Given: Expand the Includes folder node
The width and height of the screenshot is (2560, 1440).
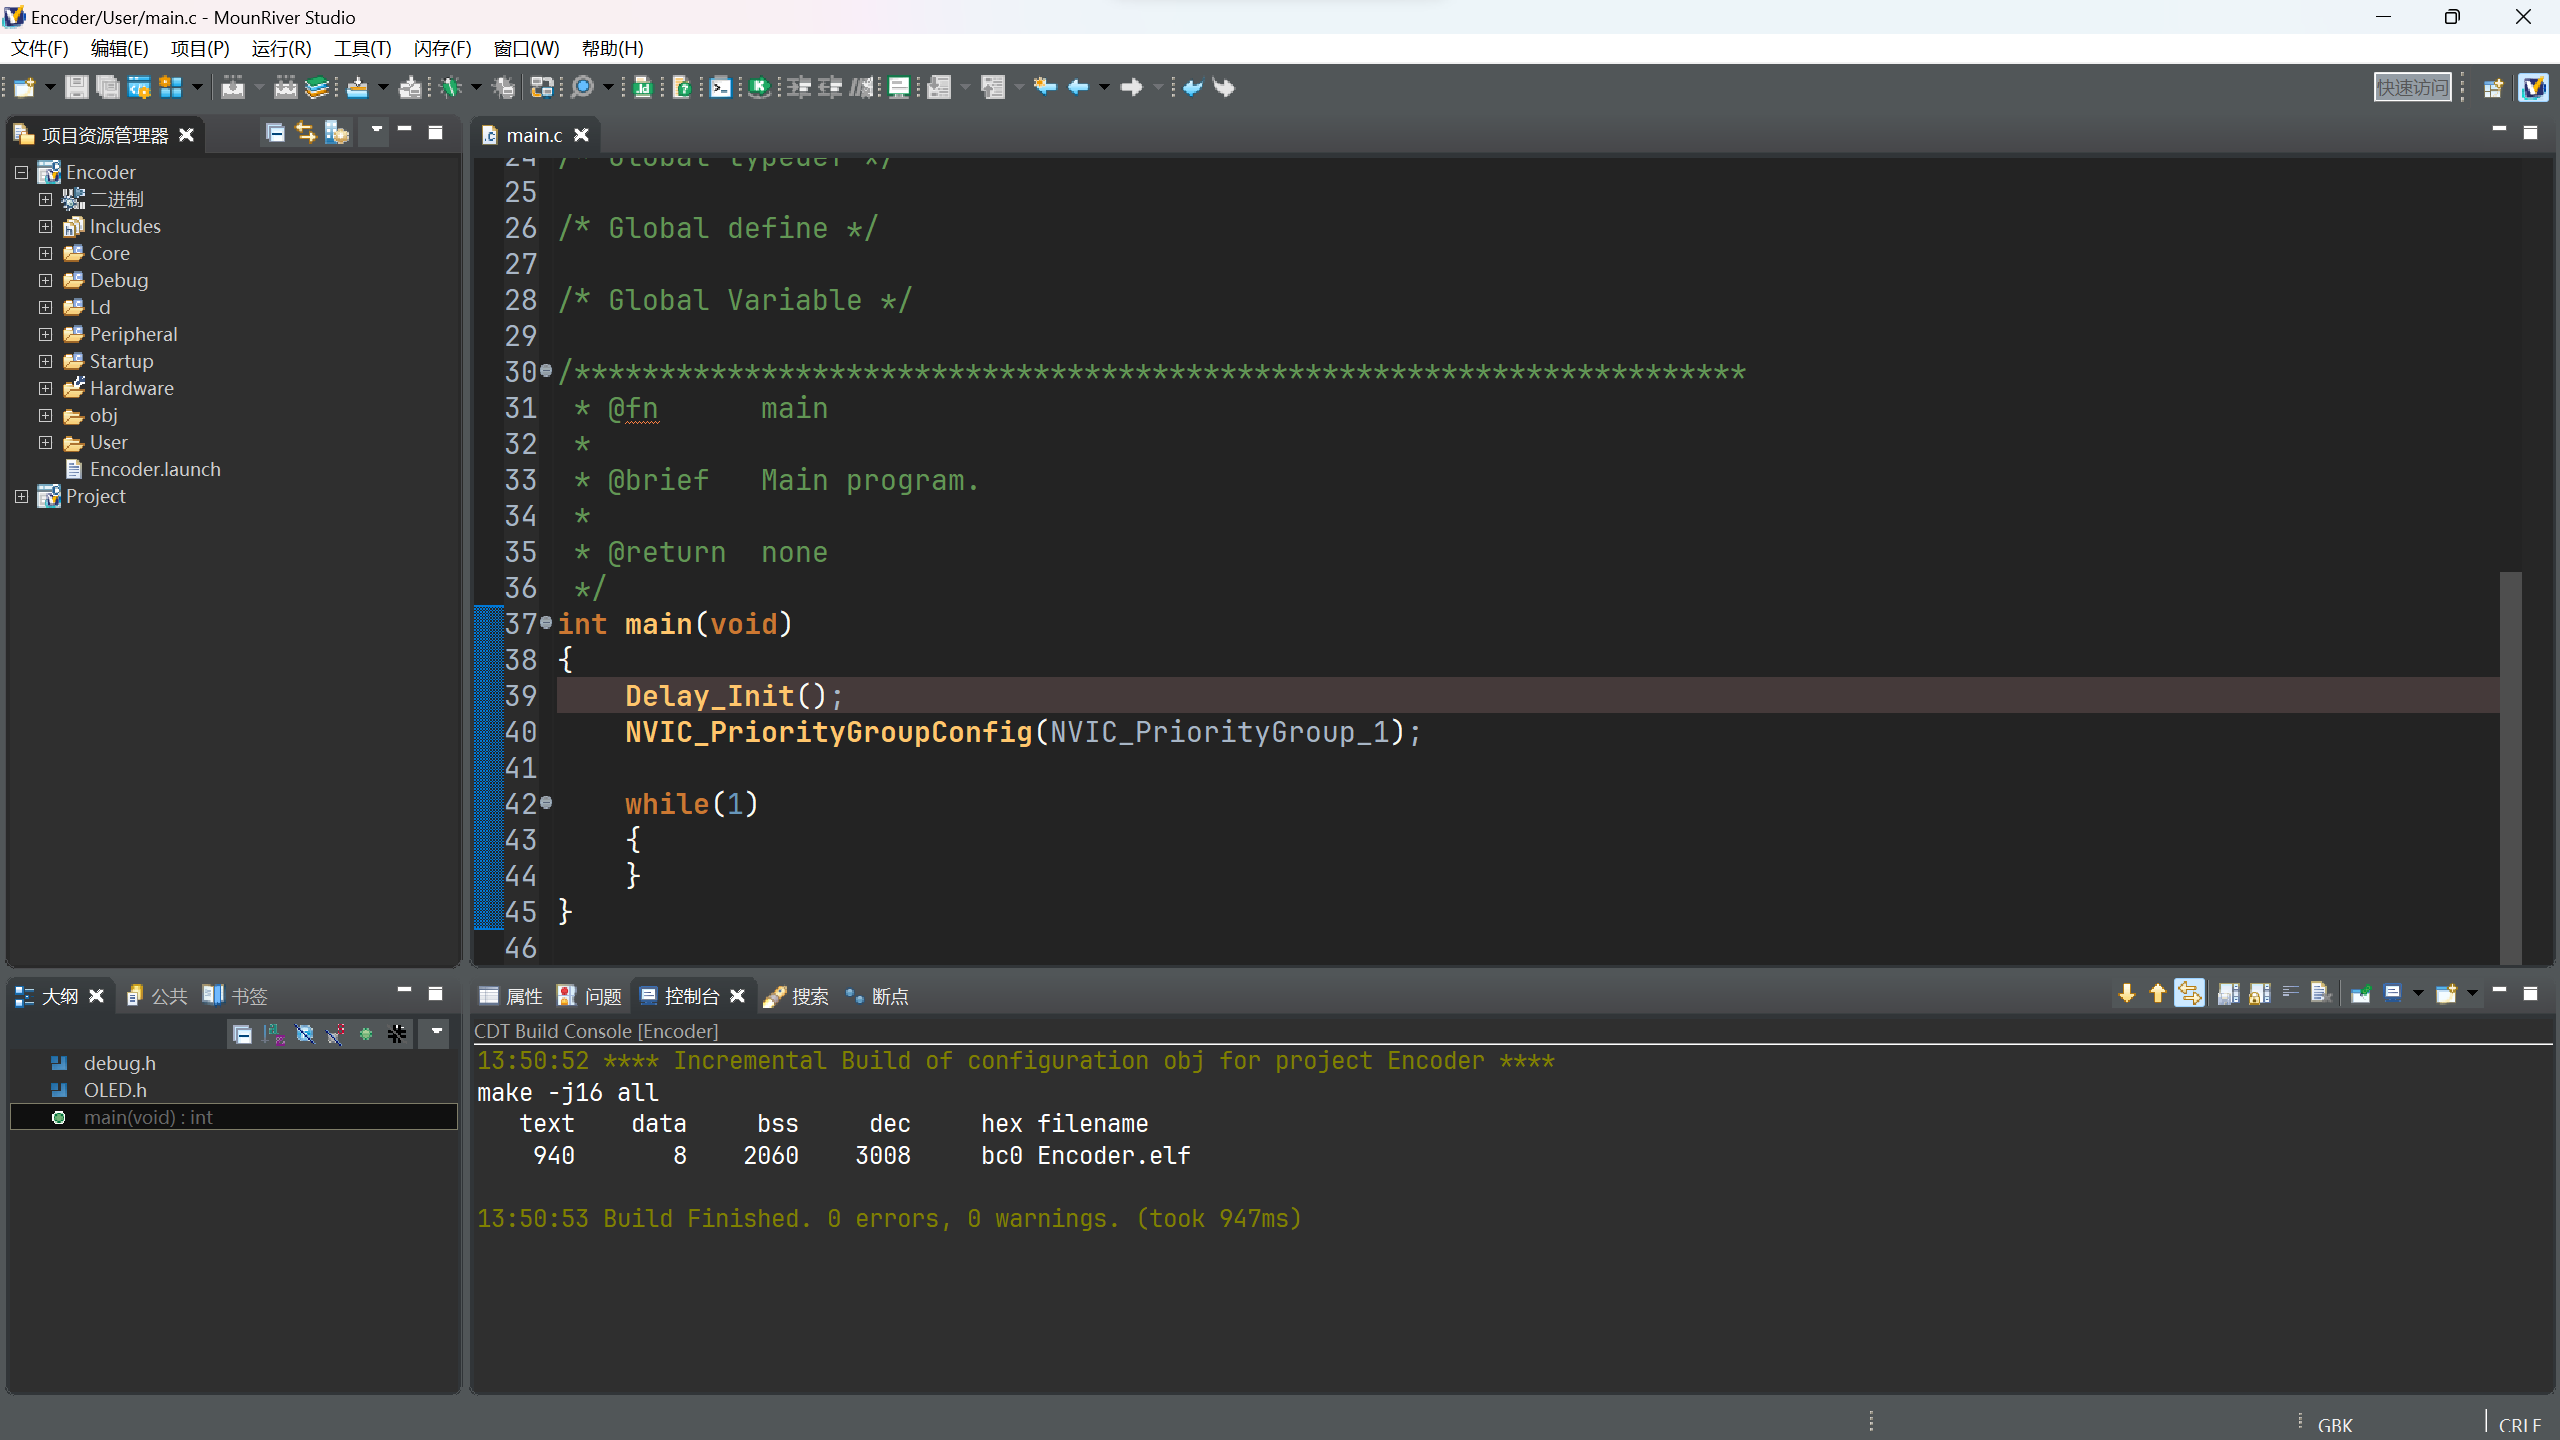Looking at the screenshot, I should coord(45,226).
